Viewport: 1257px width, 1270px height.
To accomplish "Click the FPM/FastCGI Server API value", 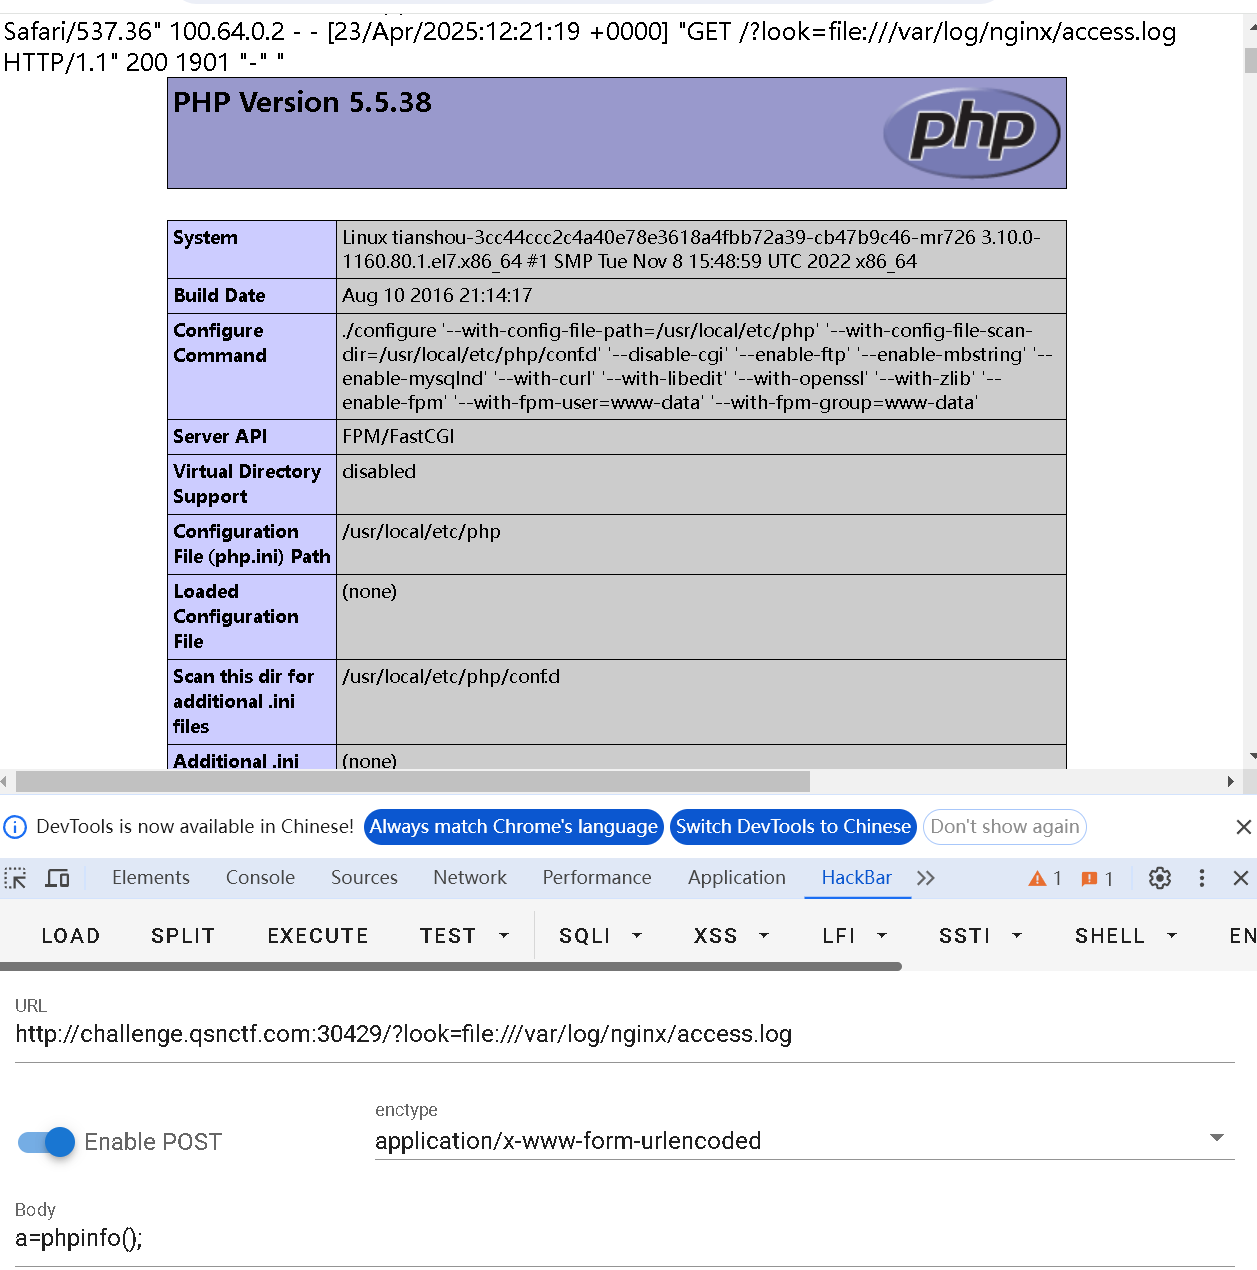I will click(x=398, y=436).
